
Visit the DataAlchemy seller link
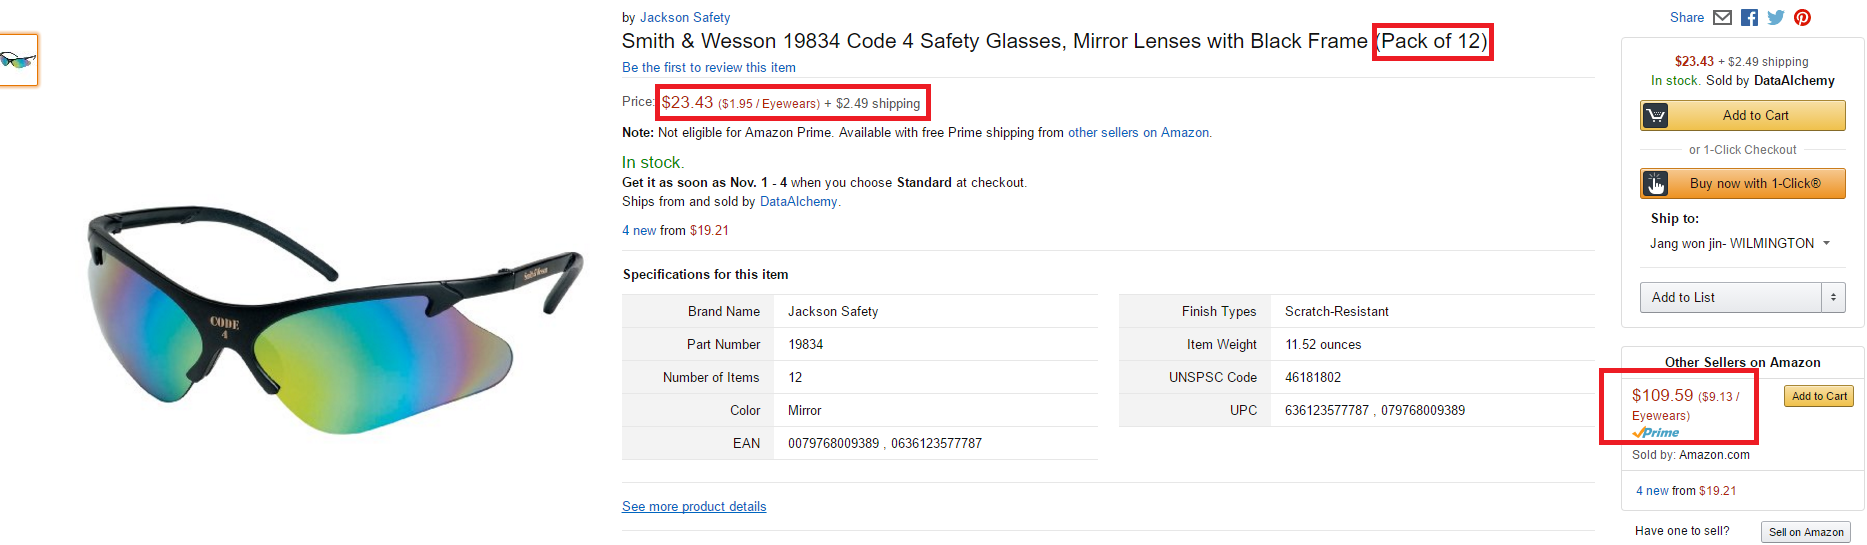pos(798,202)
